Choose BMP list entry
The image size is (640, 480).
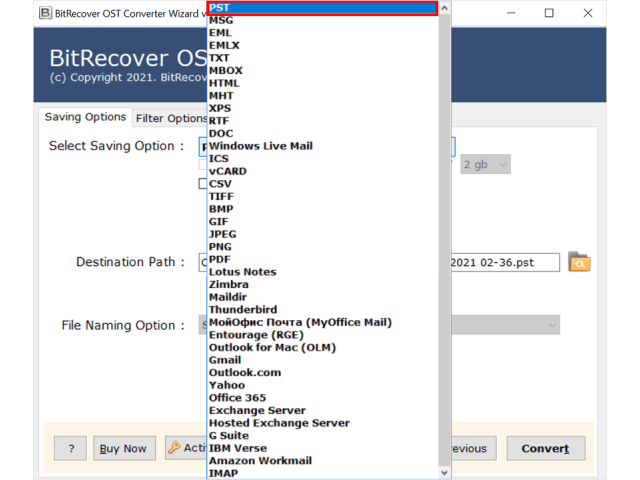coord(322,209)
